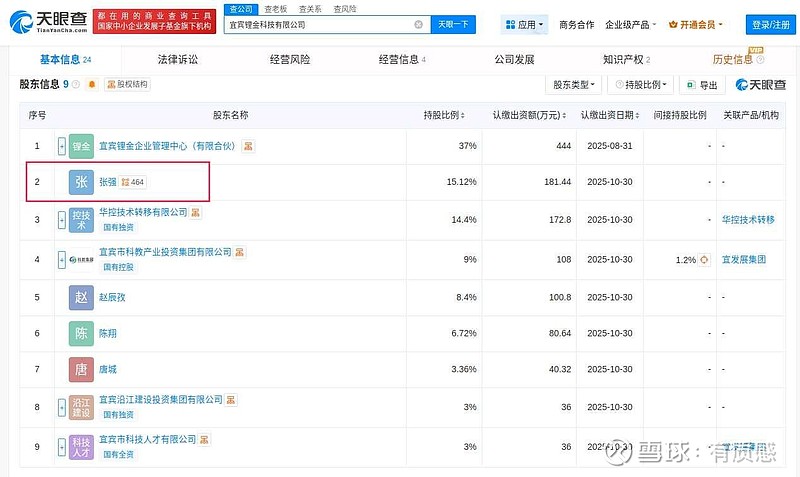Select the 查关系 search tab
This screenshot has width=800, height=477.
pos(310,9)
